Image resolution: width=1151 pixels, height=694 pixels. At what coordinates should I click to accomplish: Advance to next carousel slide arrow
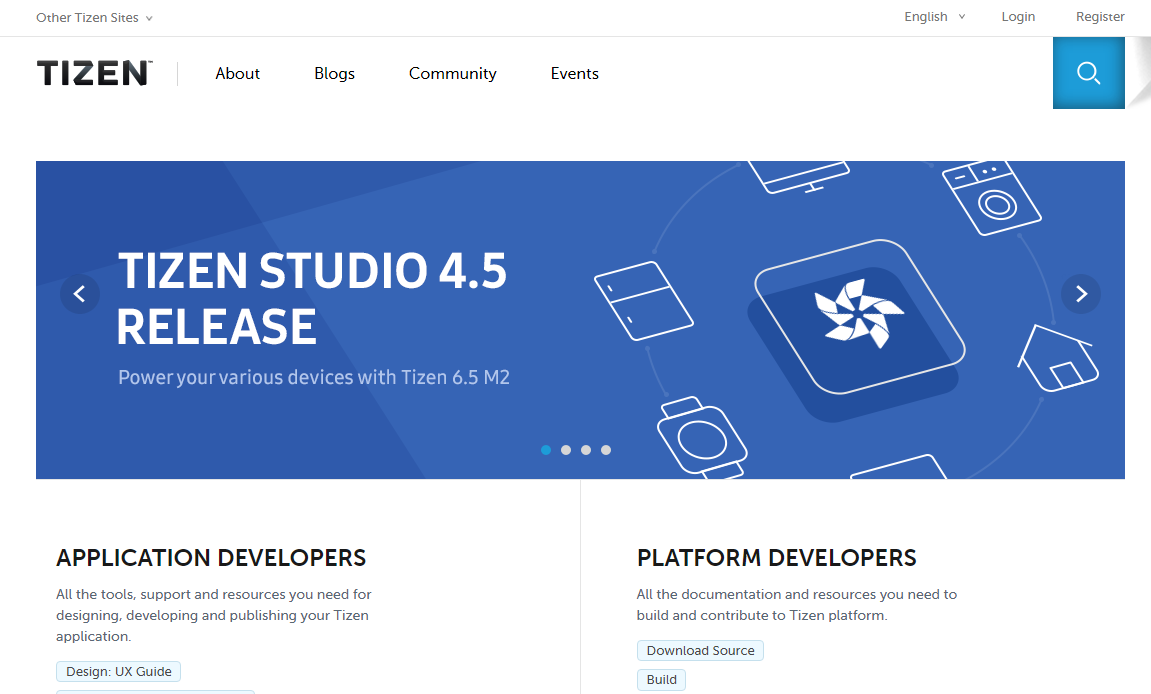tap(1081, 294)
